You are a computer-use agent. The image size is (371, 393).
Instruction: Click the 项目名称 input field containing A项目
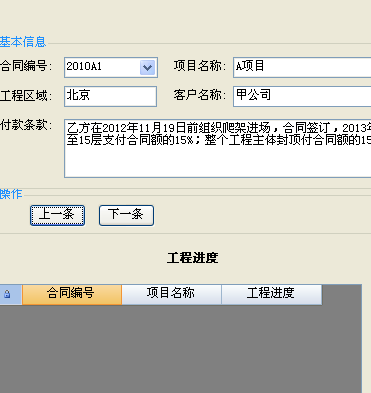302,67
